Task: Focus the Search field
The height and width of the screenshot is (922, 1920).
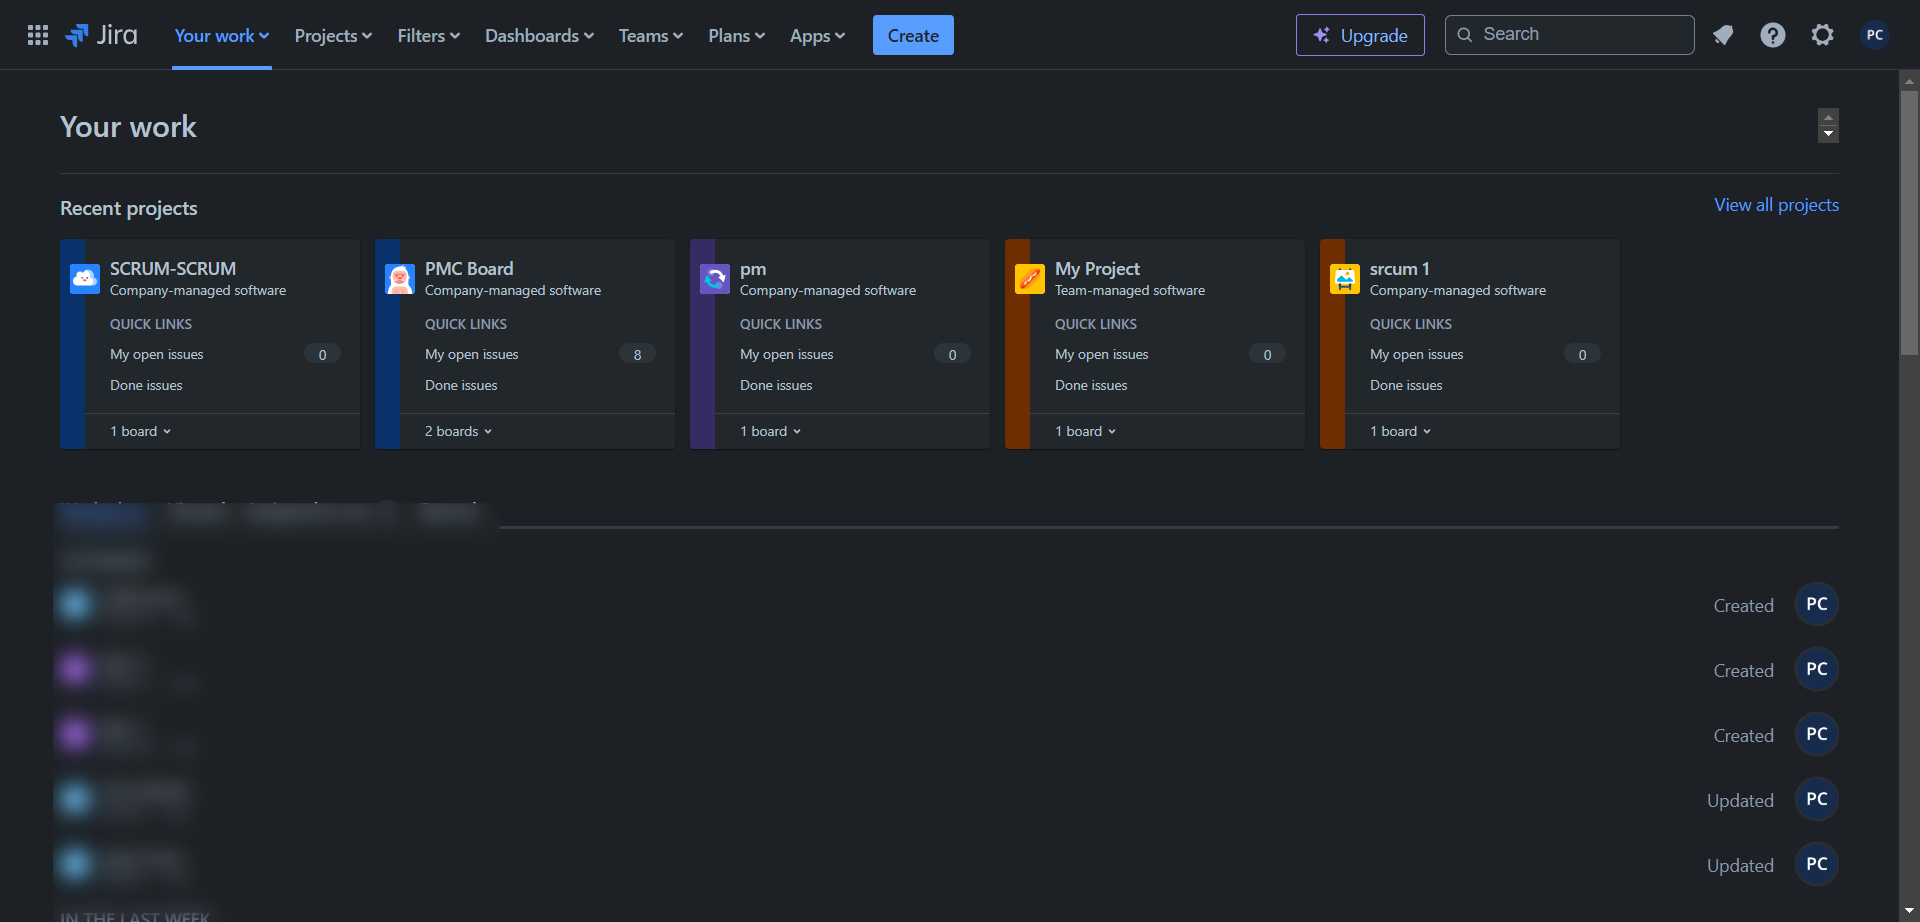Action: pos(1569,35)
